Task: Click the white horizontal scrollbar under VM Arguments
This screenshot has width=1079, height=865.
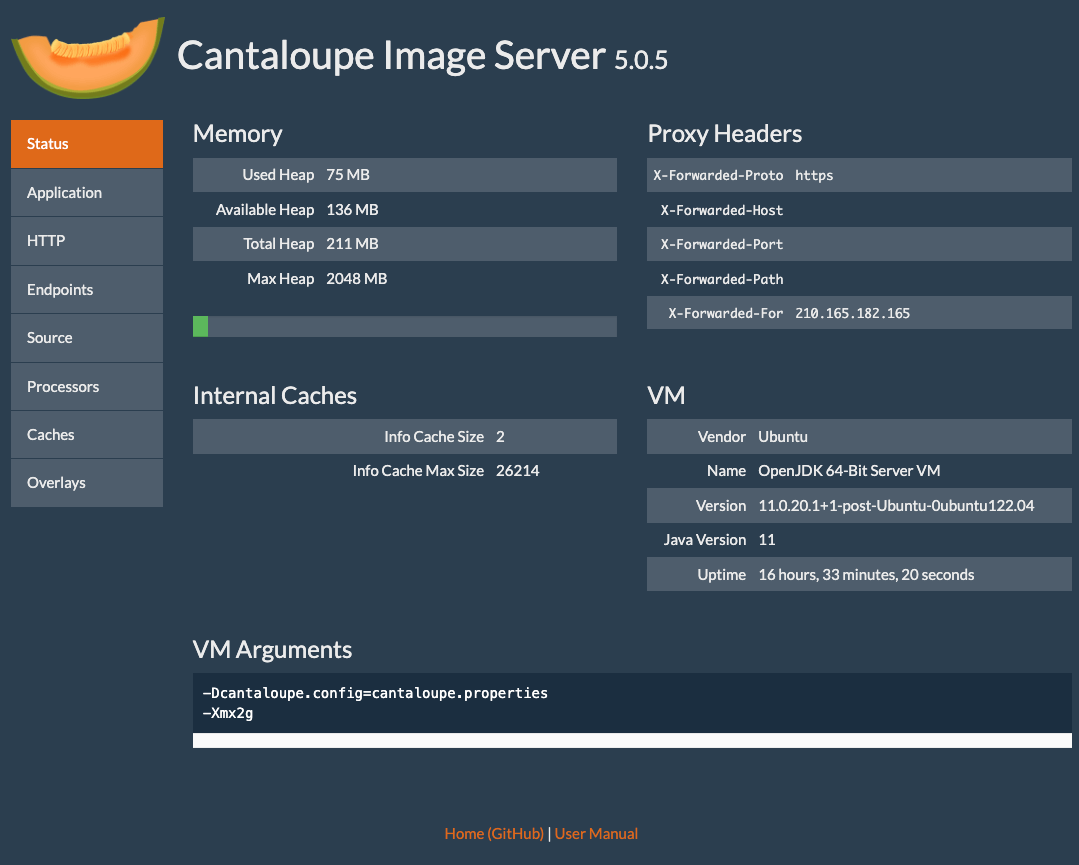Action: pyautogui.click(x=632, y=740)
